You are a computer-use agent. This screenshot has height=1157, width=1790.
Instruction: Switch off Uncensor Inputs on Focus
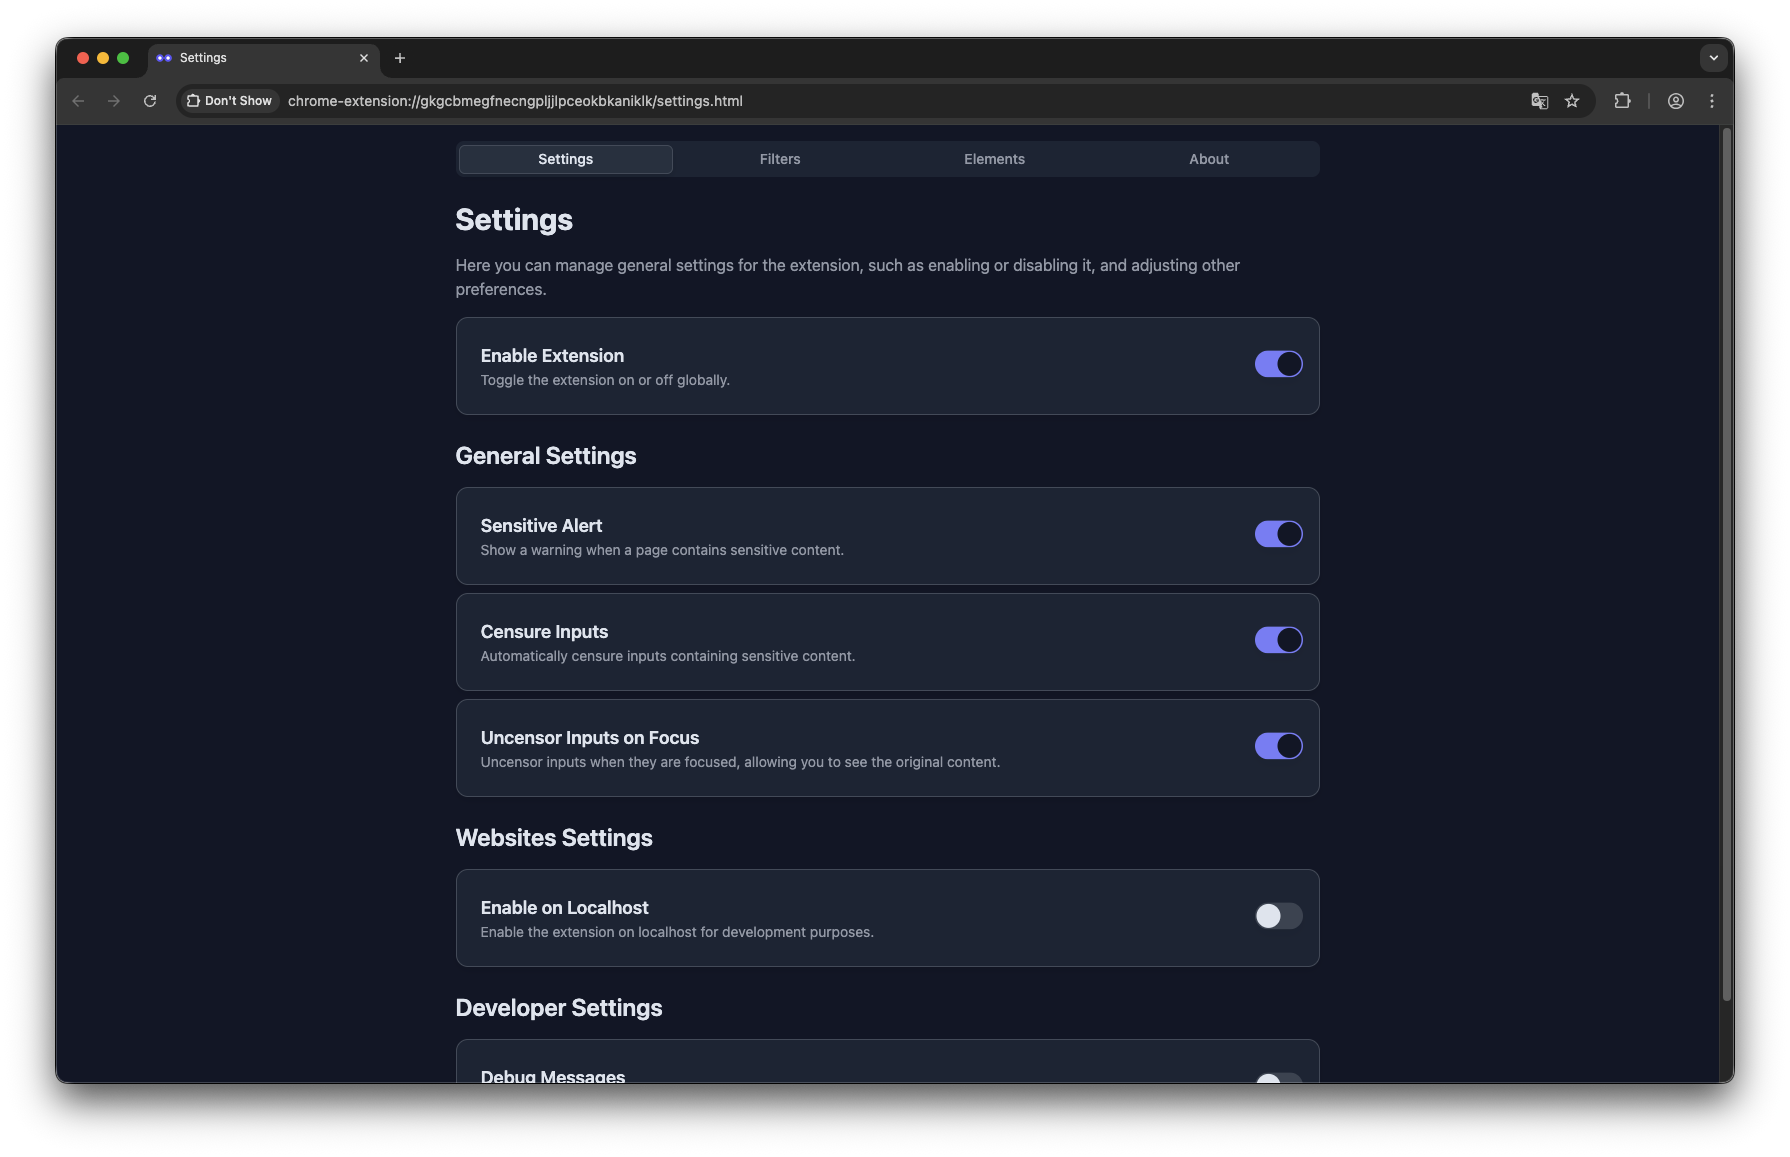click(1278, 746)
